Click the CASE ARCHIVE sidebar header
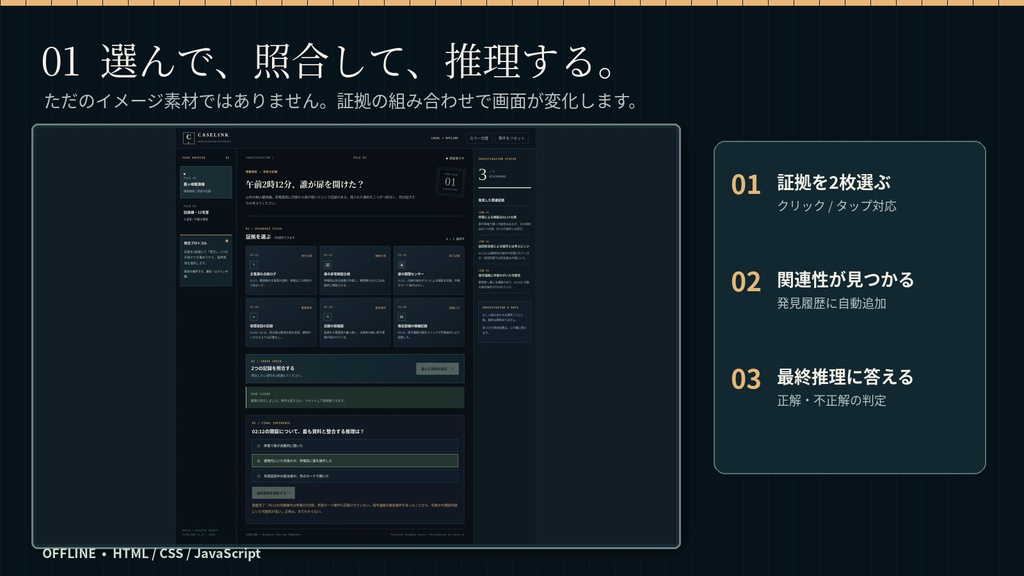The height and width of the screenshot is (576, 1024). click(193, 157)
